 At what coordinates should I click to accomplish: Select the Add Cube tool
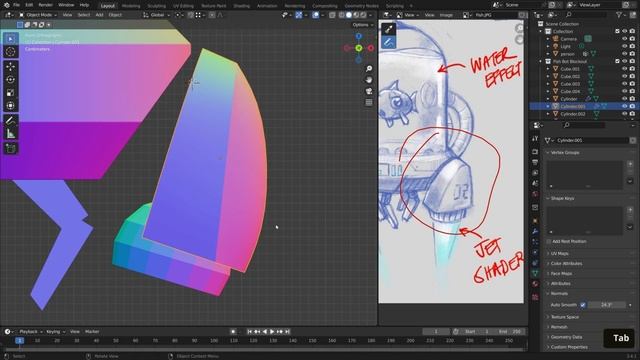[x=10, y=148]
